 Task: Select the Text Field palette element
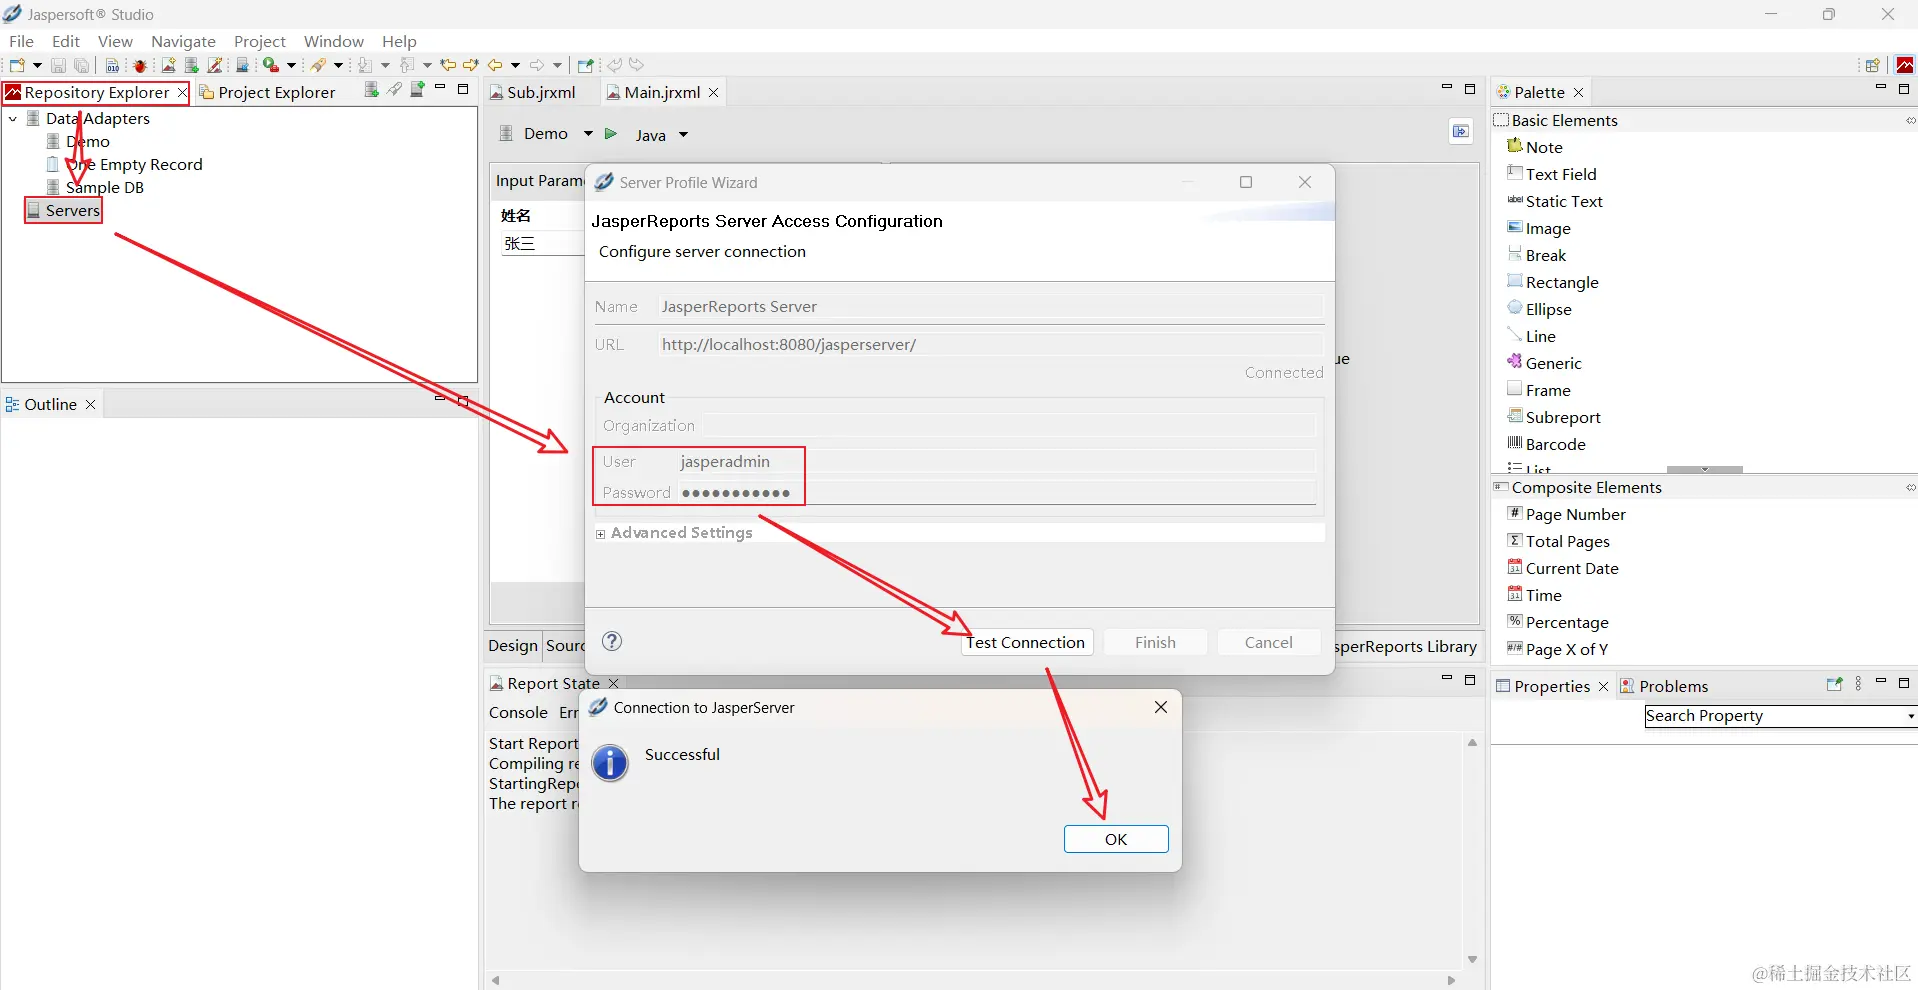(1552, 174)
